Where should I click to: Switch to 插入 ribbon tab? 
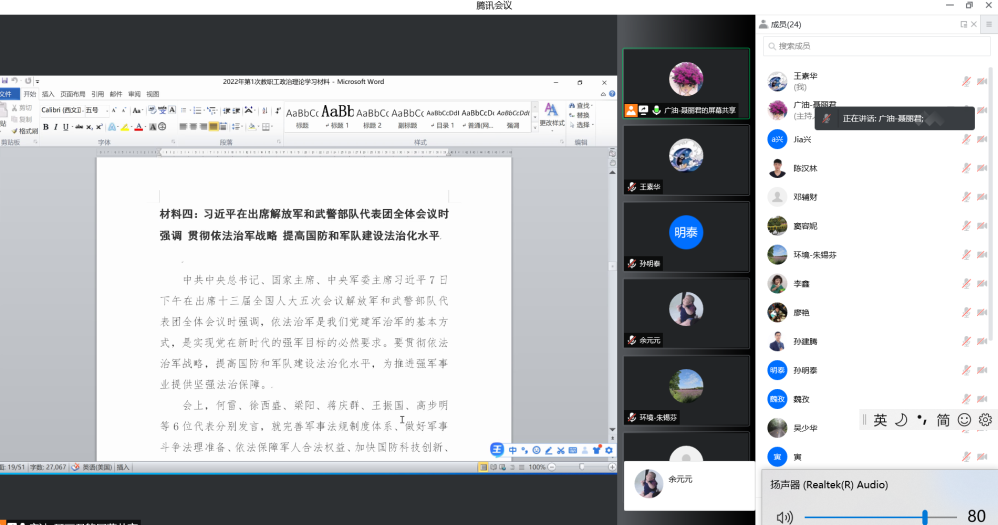48,94
